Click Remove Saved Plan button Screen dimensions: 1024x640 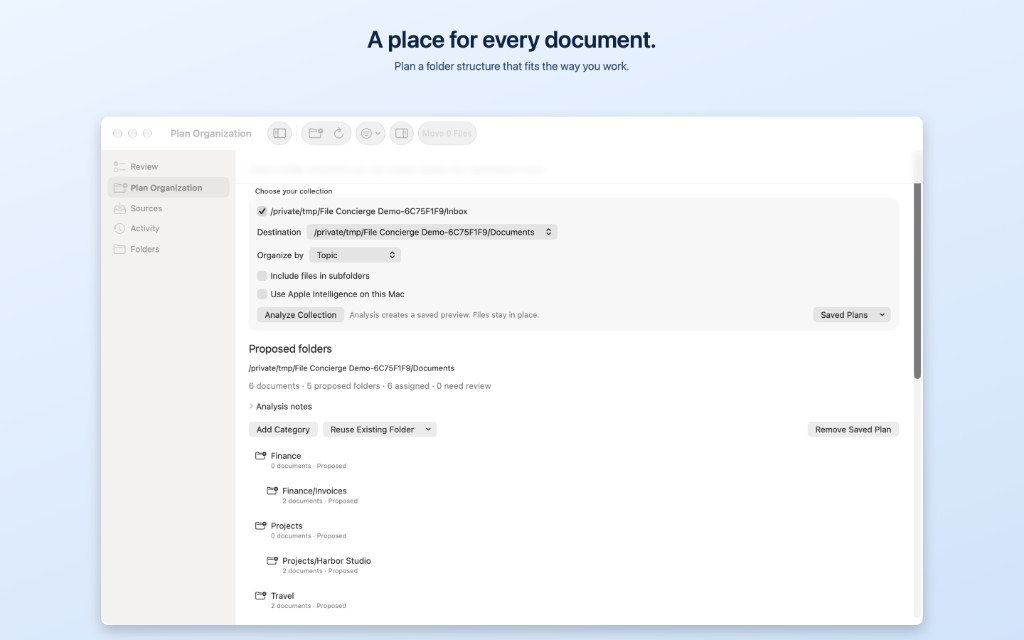[853, 430]
